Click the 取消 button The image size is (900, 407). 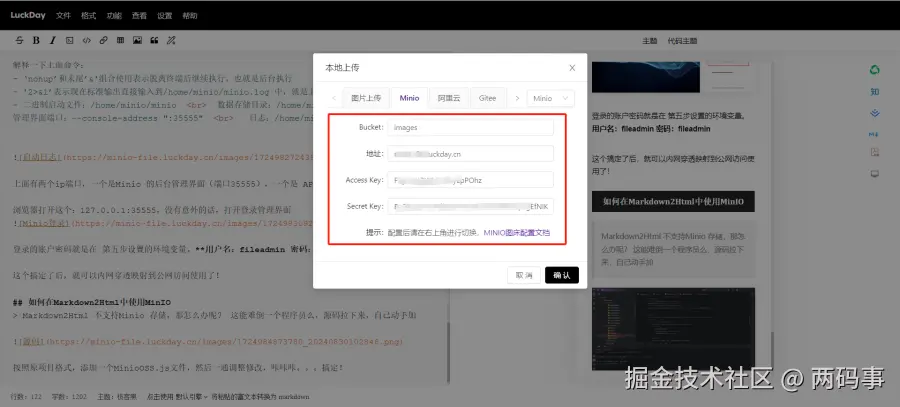[x=524, y=275]
